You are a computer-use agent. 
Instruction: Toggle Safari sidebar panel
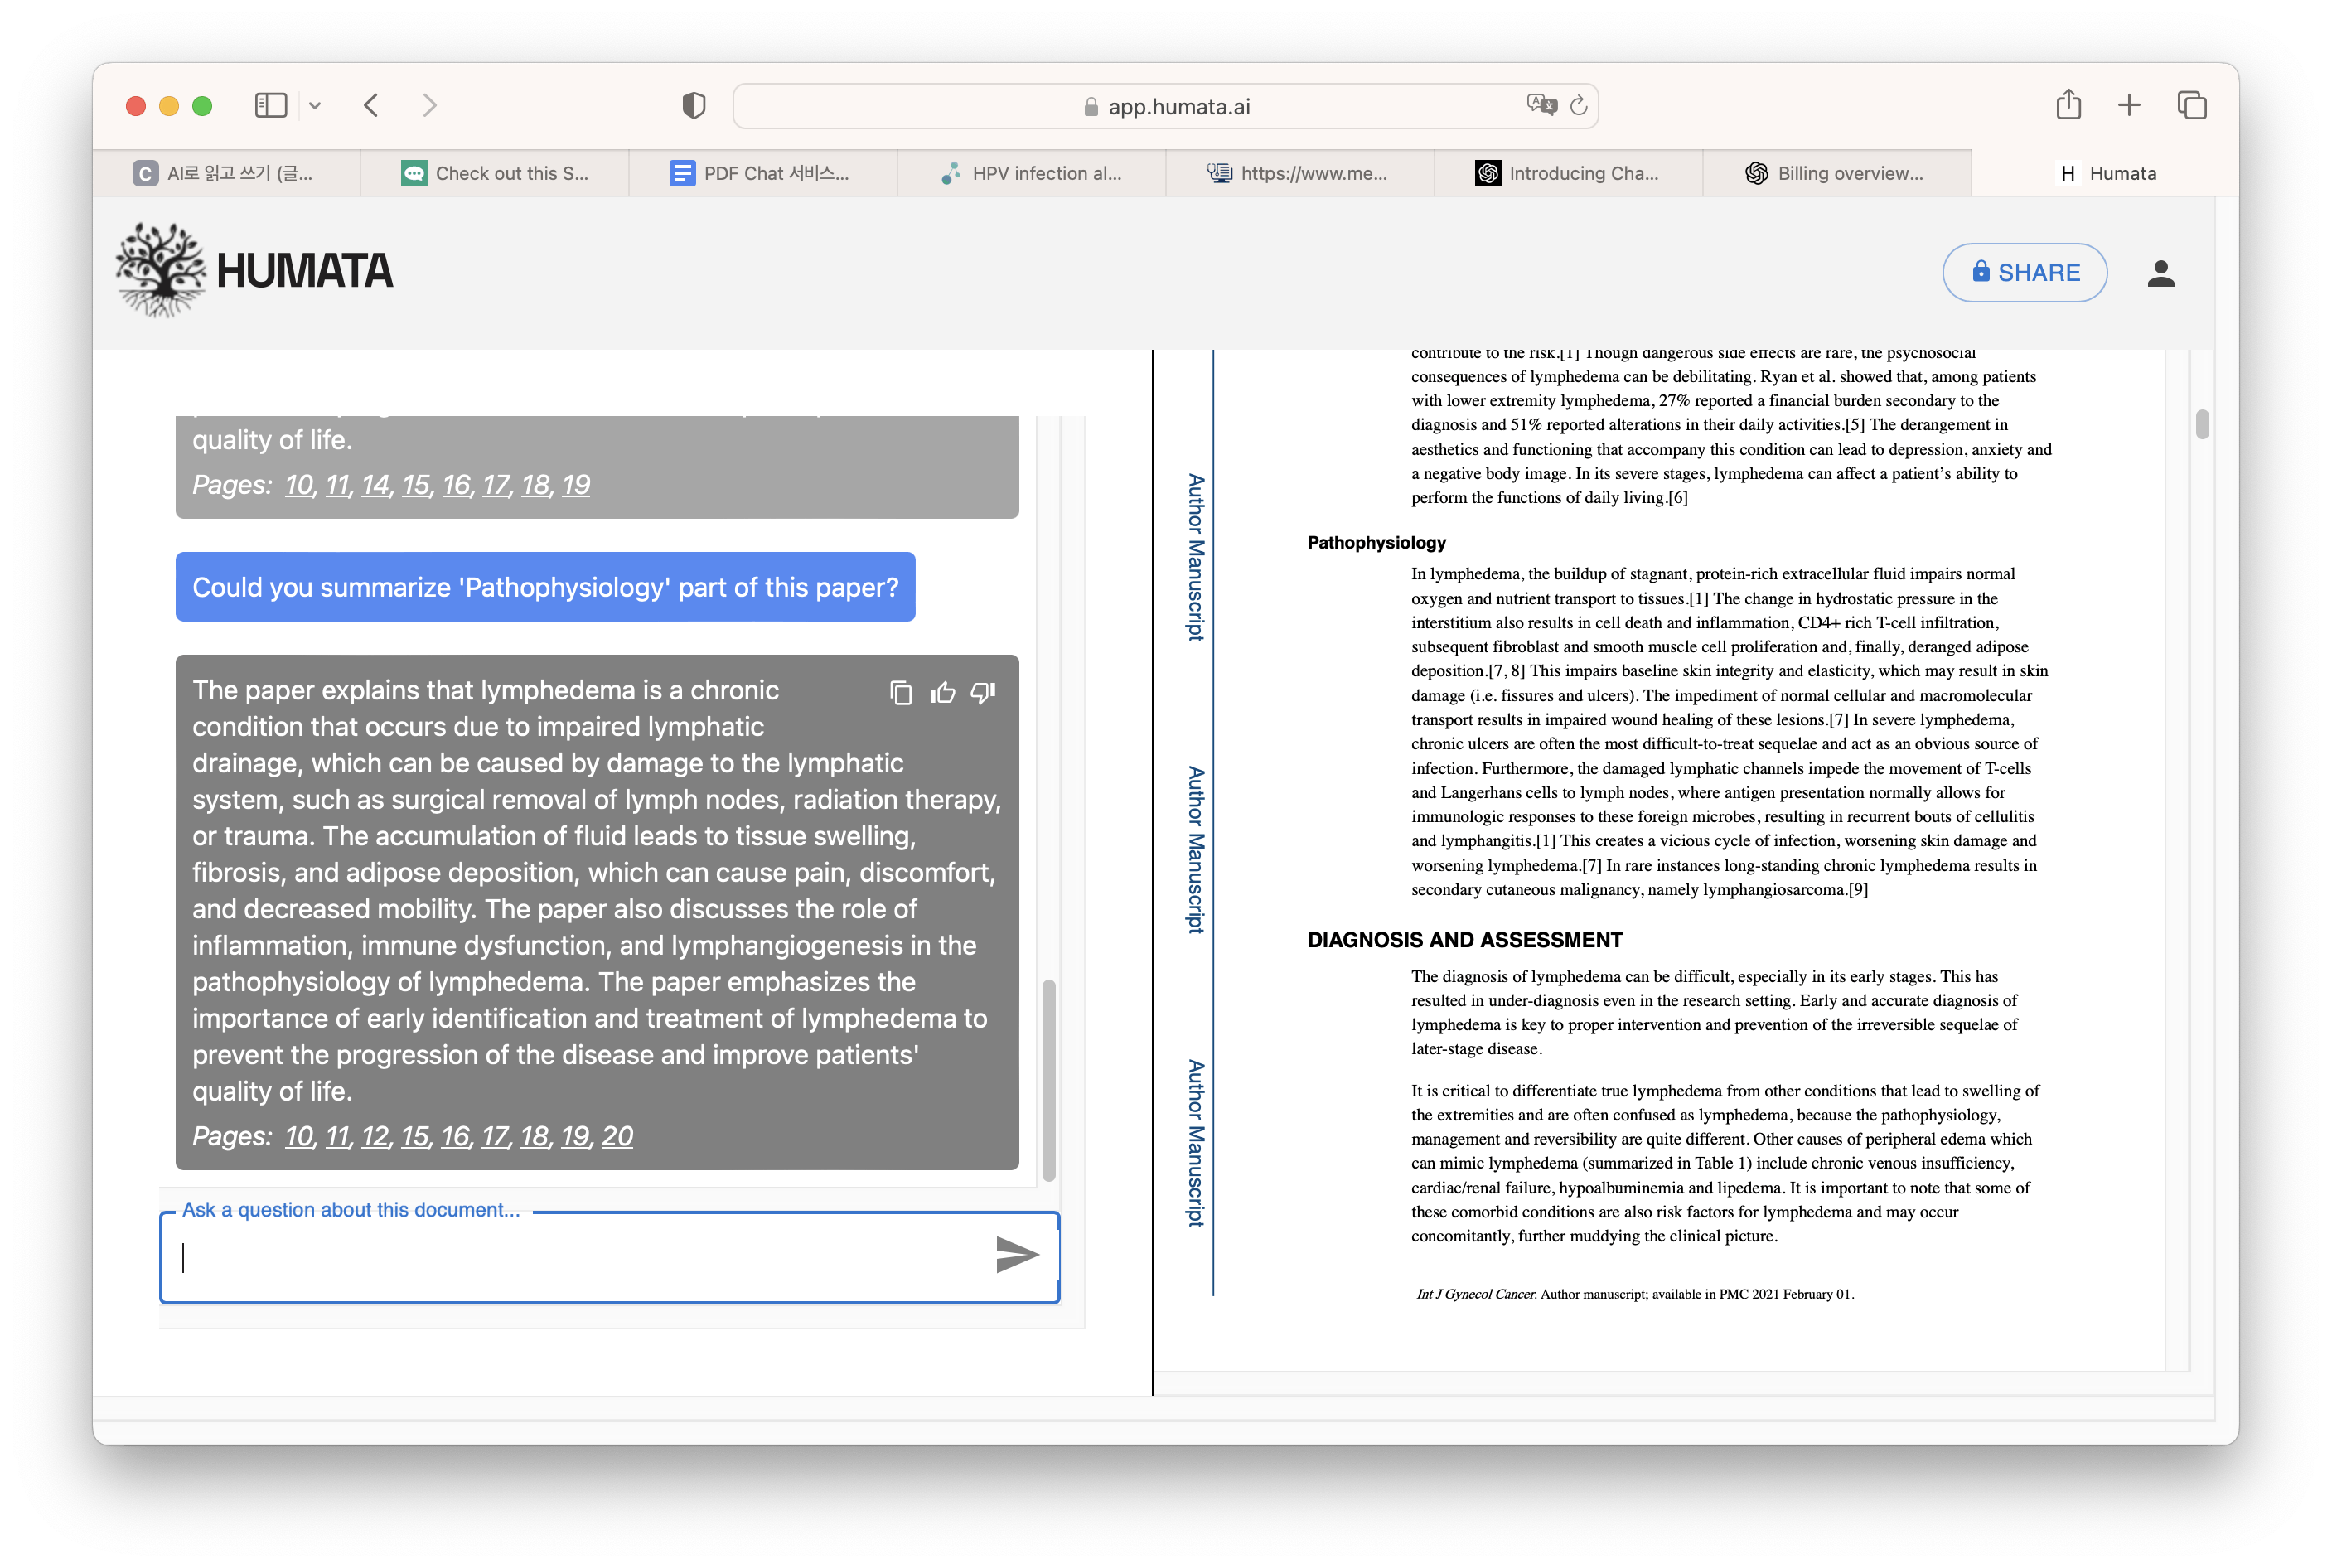[270, 106]
